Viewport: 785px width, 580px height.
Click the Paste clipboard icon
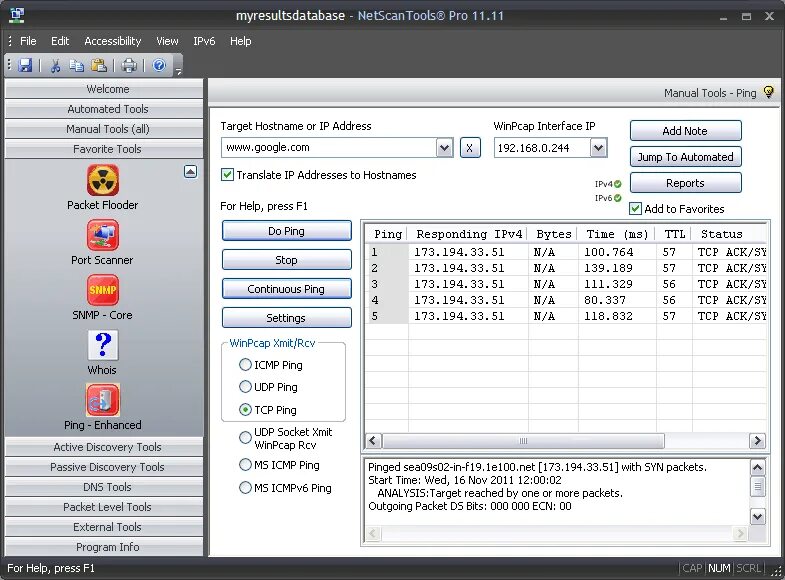99,65
